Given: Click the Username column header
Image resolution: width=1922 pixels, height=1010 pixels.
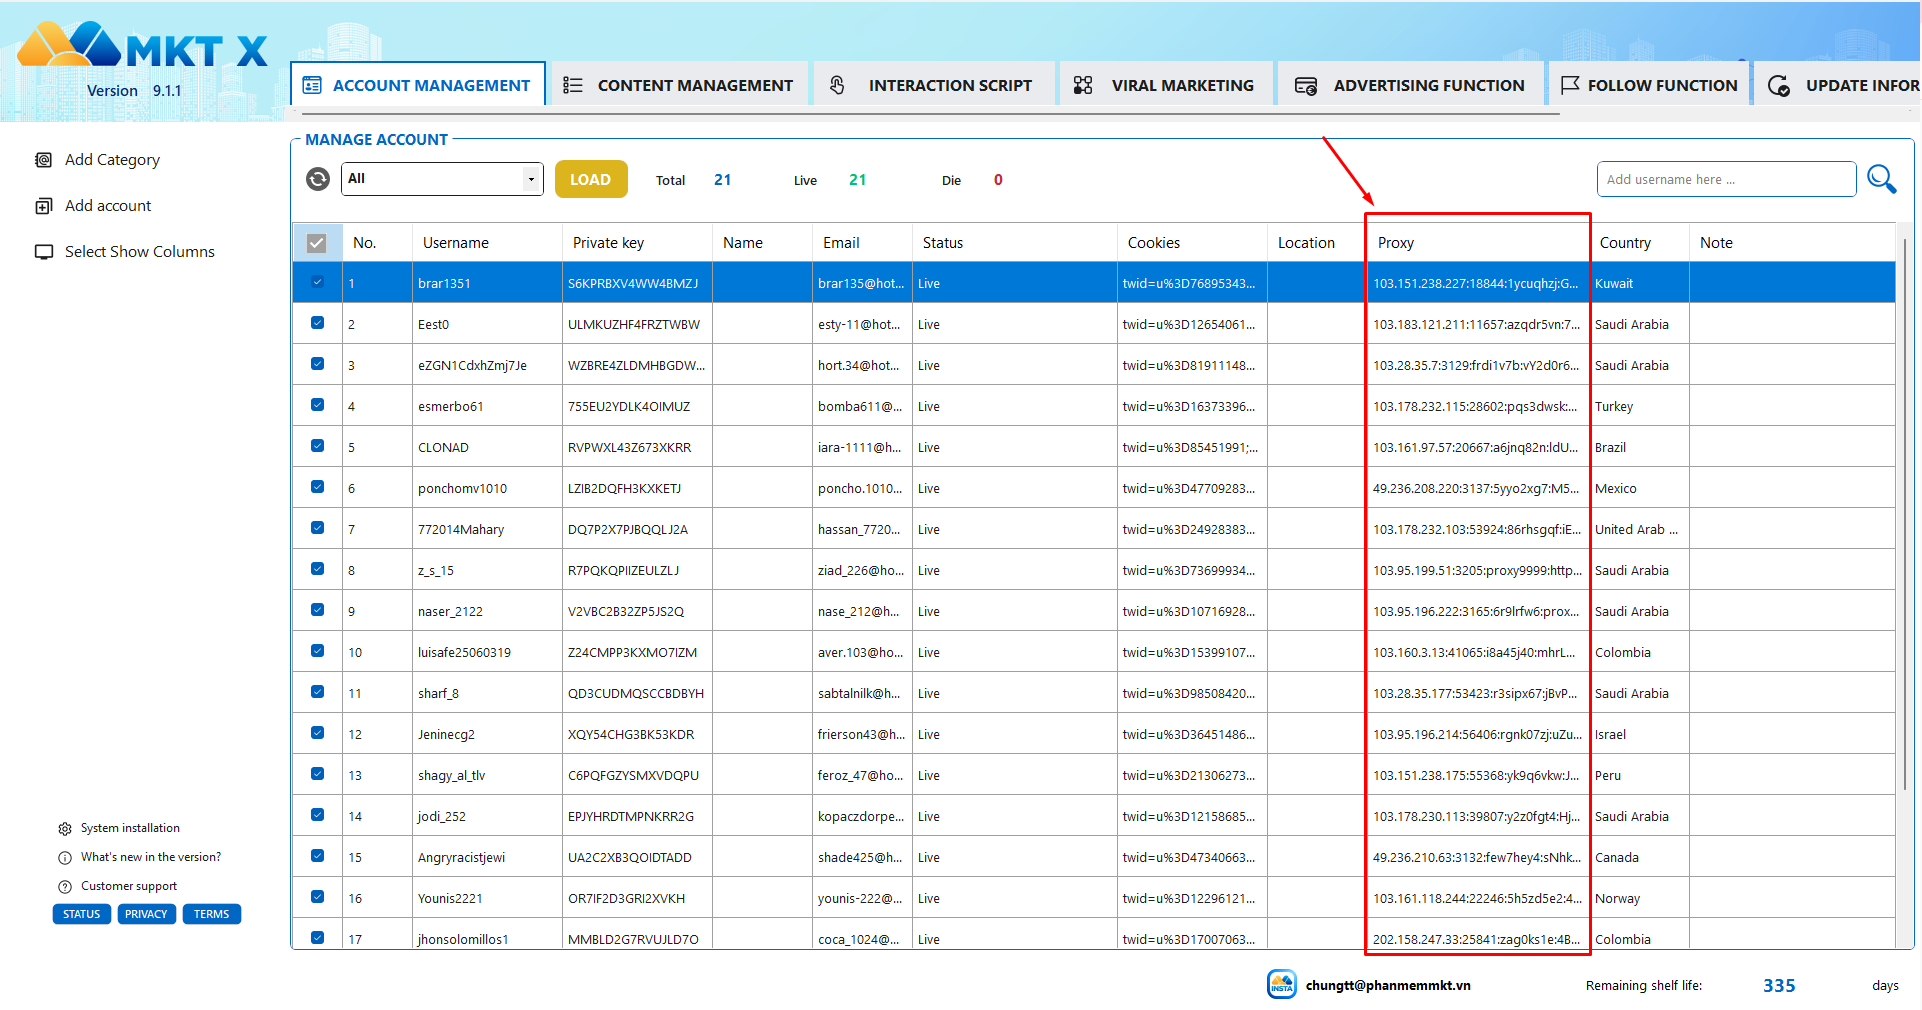Looking at the screenshot, I should point(487,243).
